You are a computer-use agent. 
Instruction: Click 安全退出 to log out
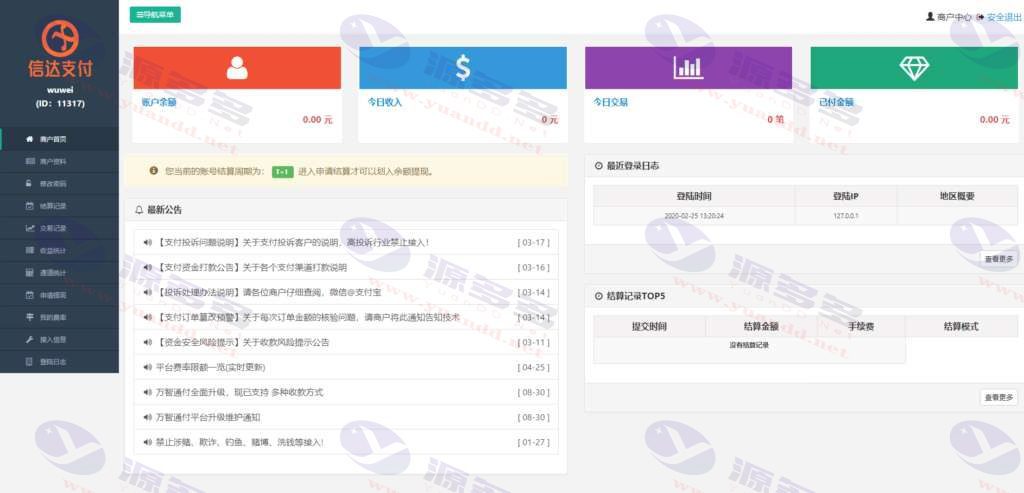pos(1004,18)
